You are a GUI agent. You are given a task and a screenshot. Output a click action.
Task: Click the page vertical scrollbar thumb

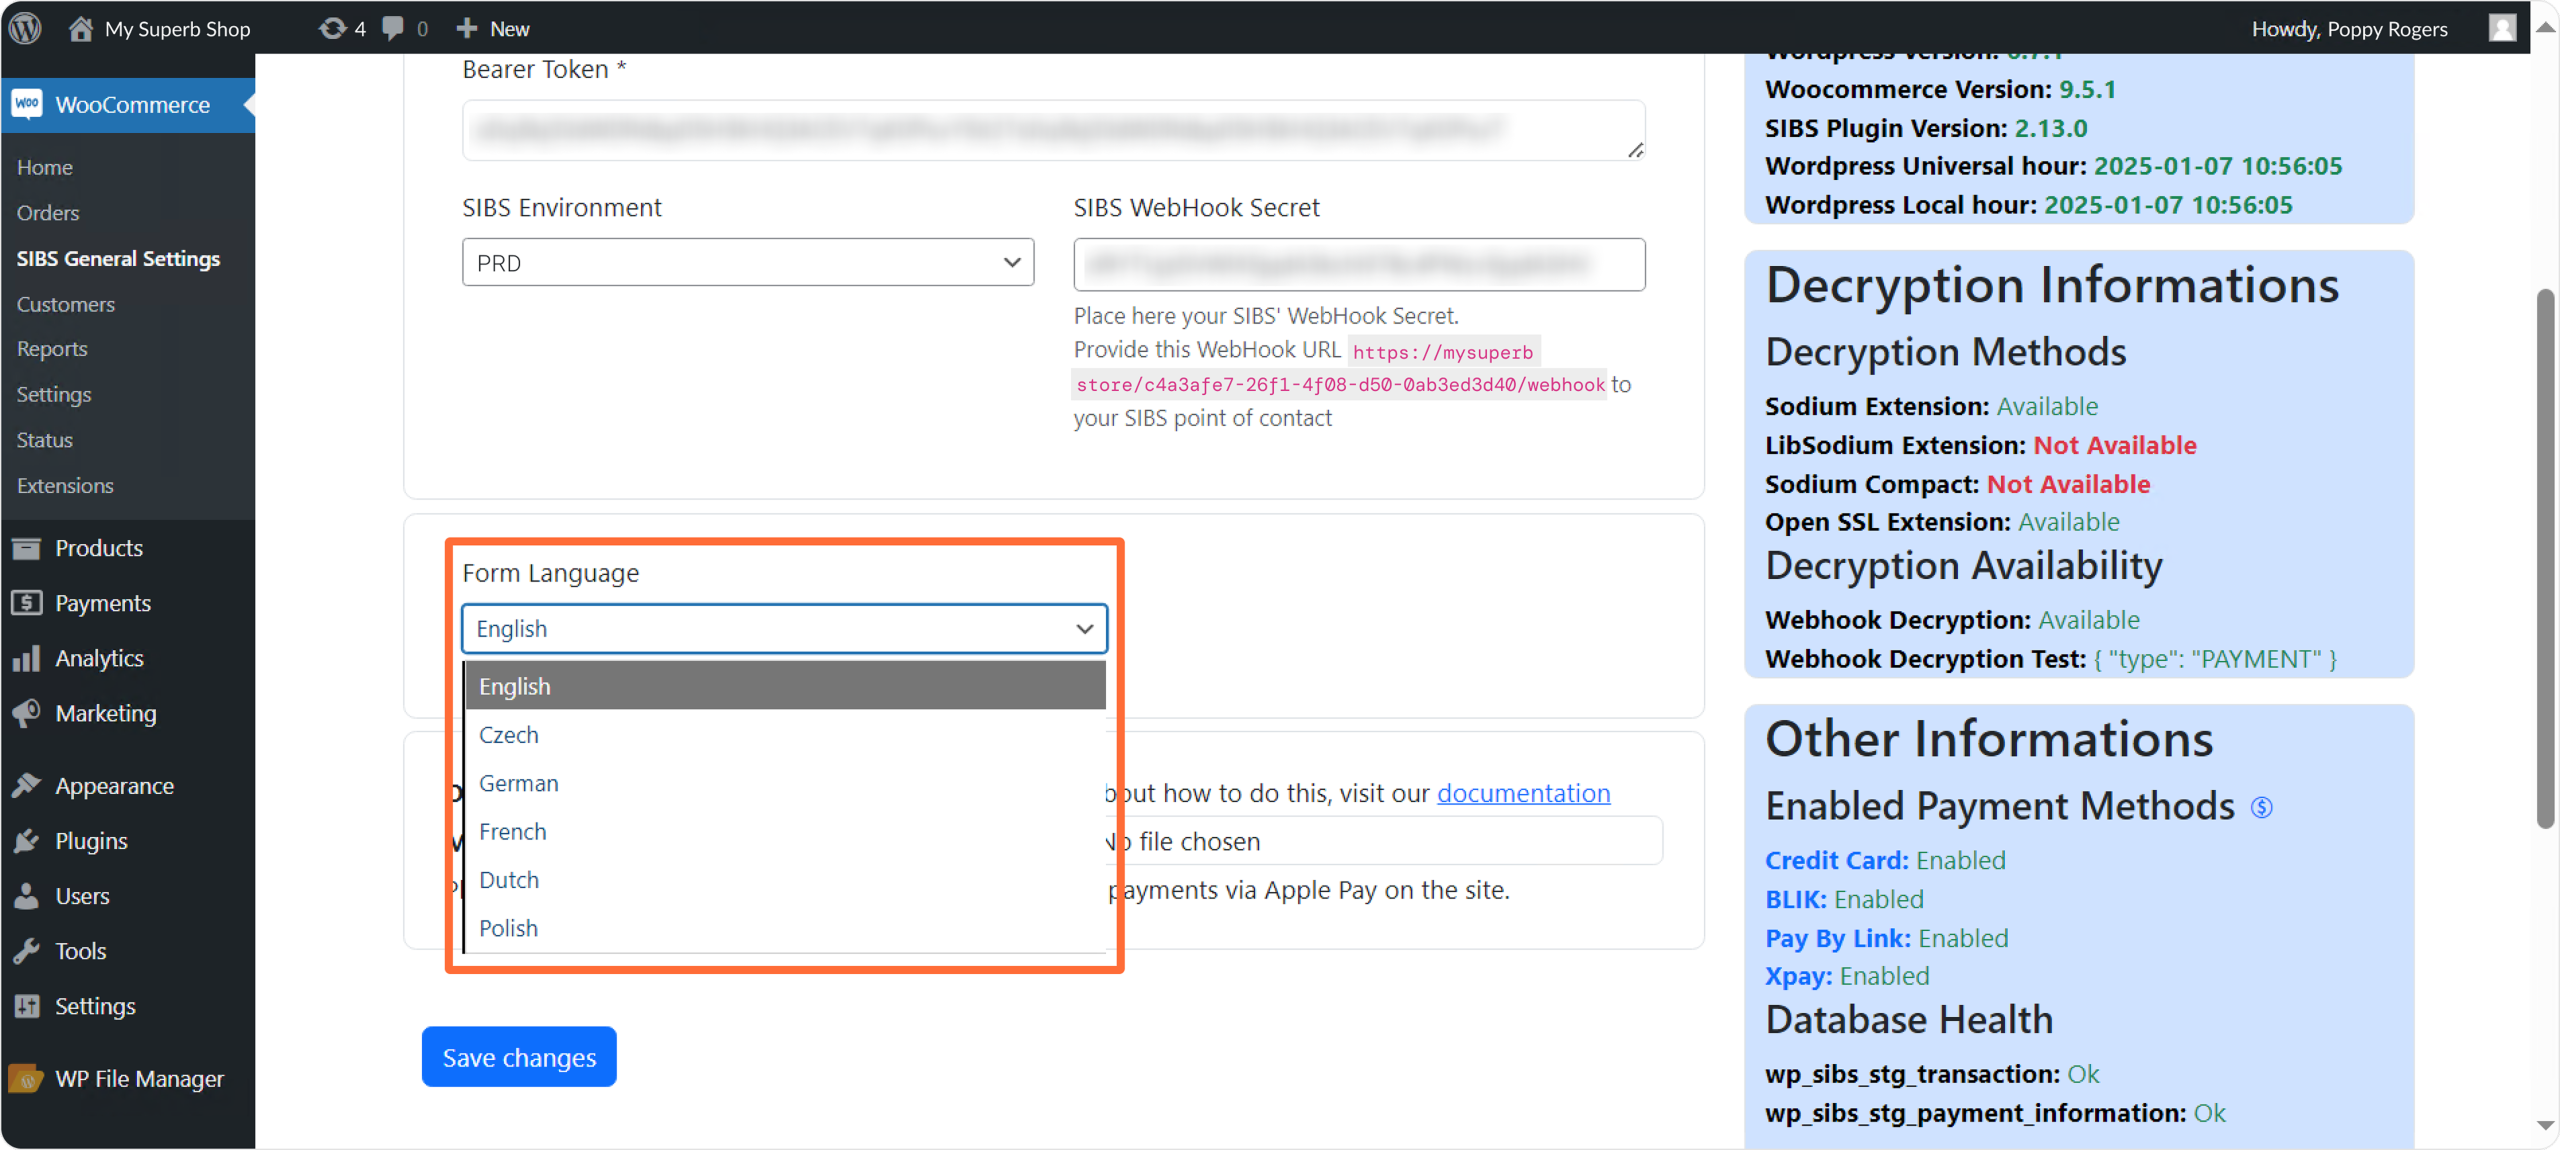point(2546,560)
